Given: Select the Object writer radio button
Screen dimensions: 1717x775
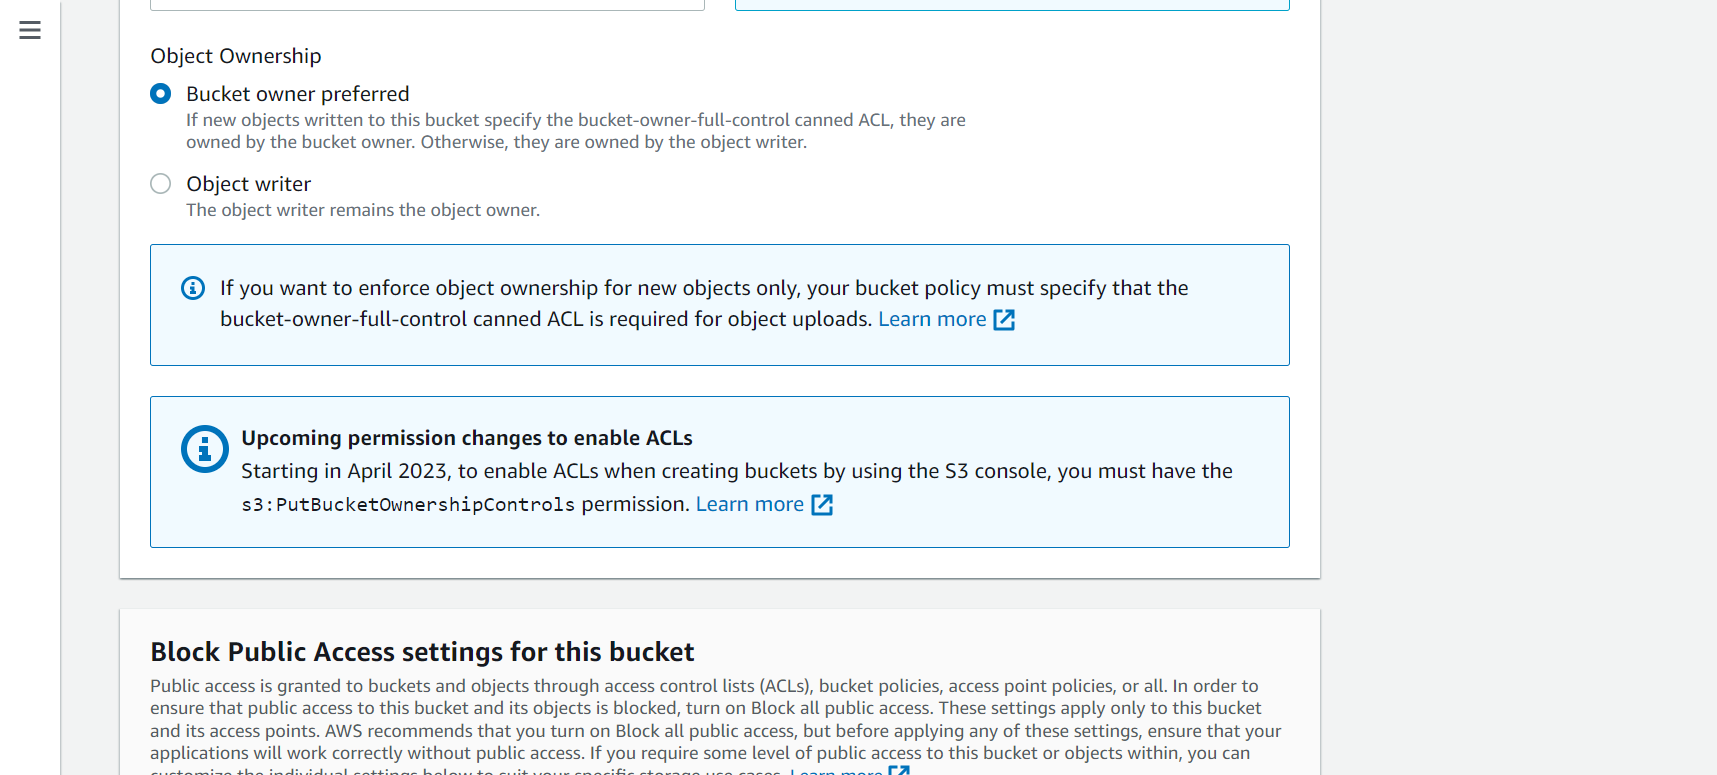Looking at the screenshot, I should (x=160, y=184).
